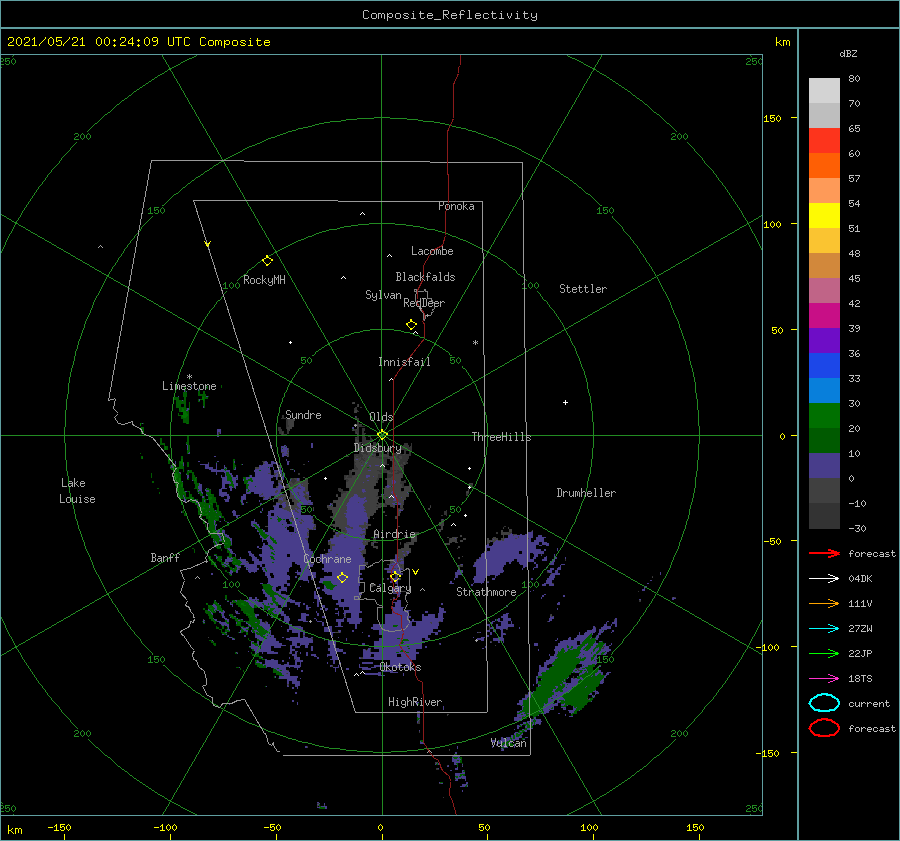
Task: Click the Airdrie town label
Action: pyautogui.click(x=394, y=534)
